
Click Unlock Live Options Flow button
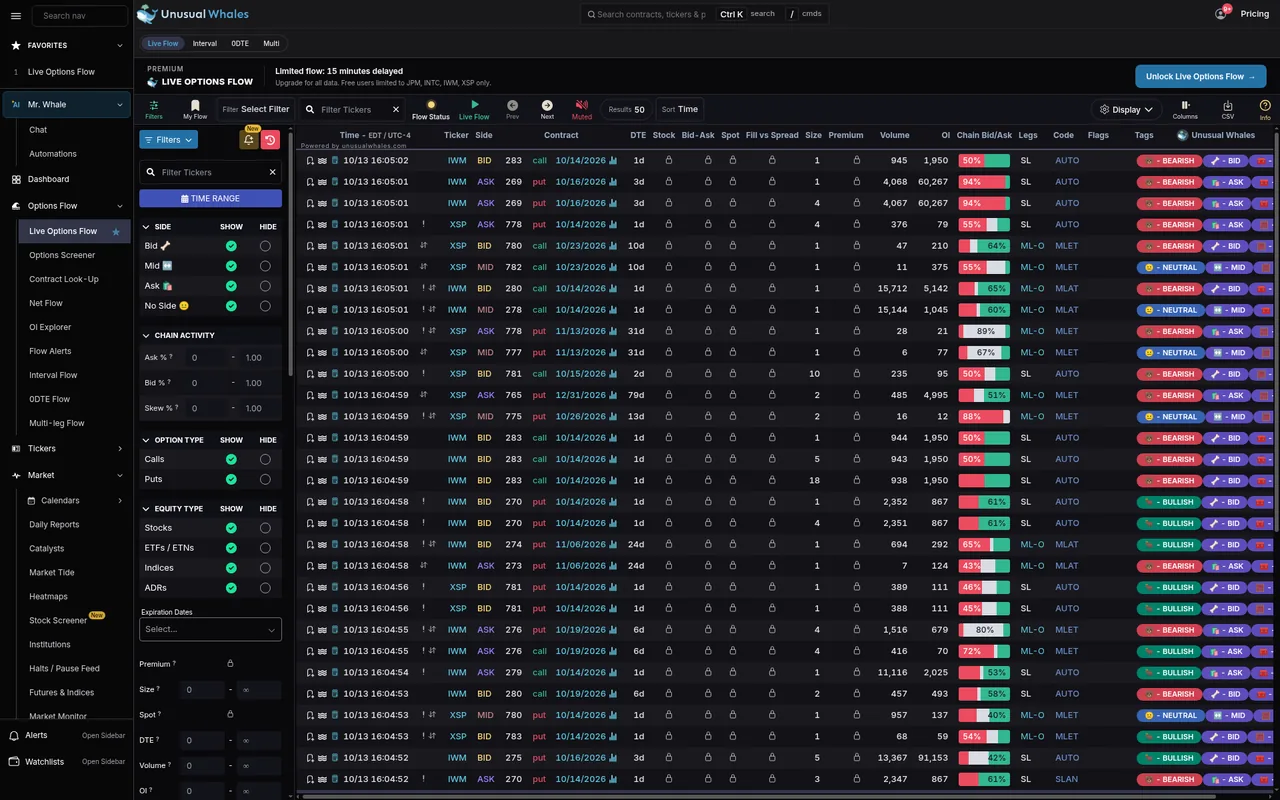click(1201, 76)
